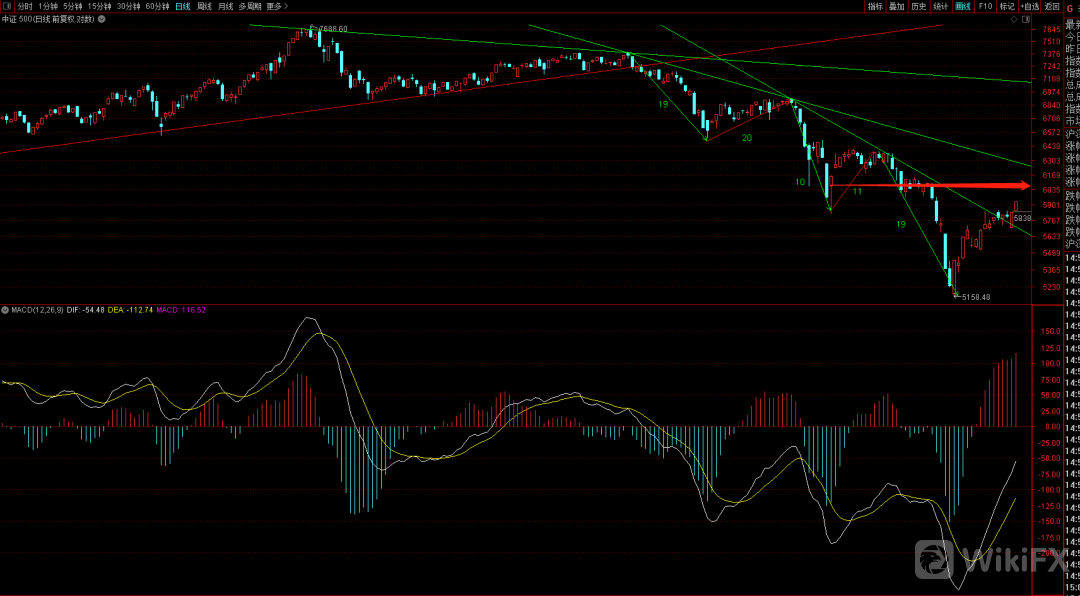
Task: Switch to the 月线 monthly tab
Action: pos(226,6)
